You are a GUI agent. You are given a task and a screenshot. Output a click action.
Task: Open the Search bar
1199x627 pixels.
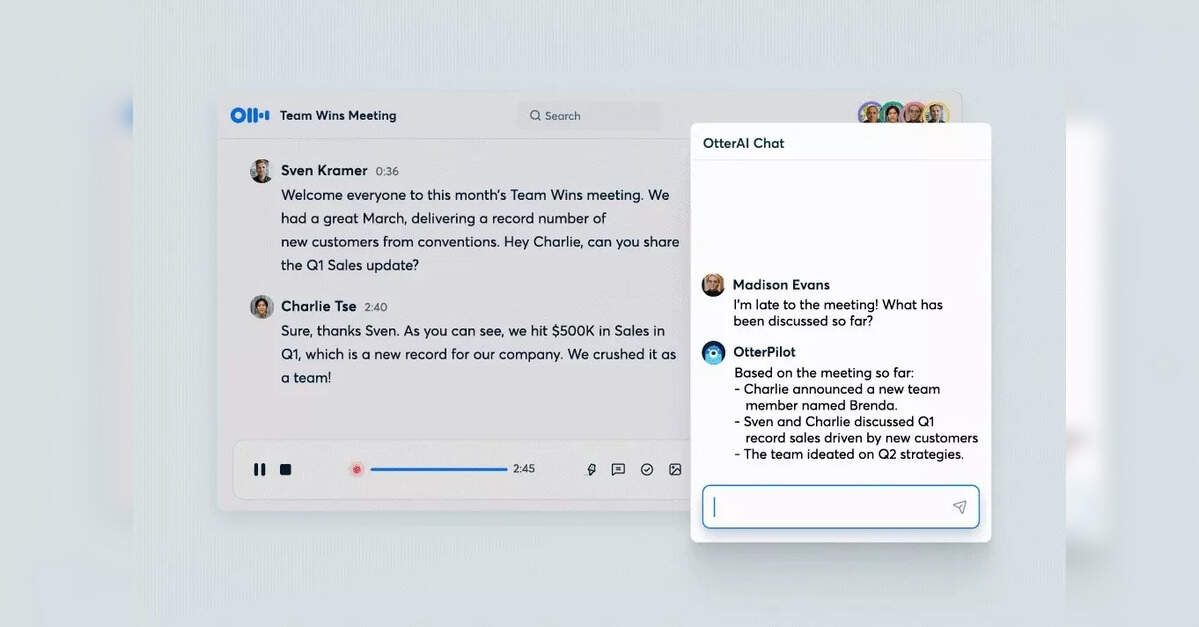[588, 115]
